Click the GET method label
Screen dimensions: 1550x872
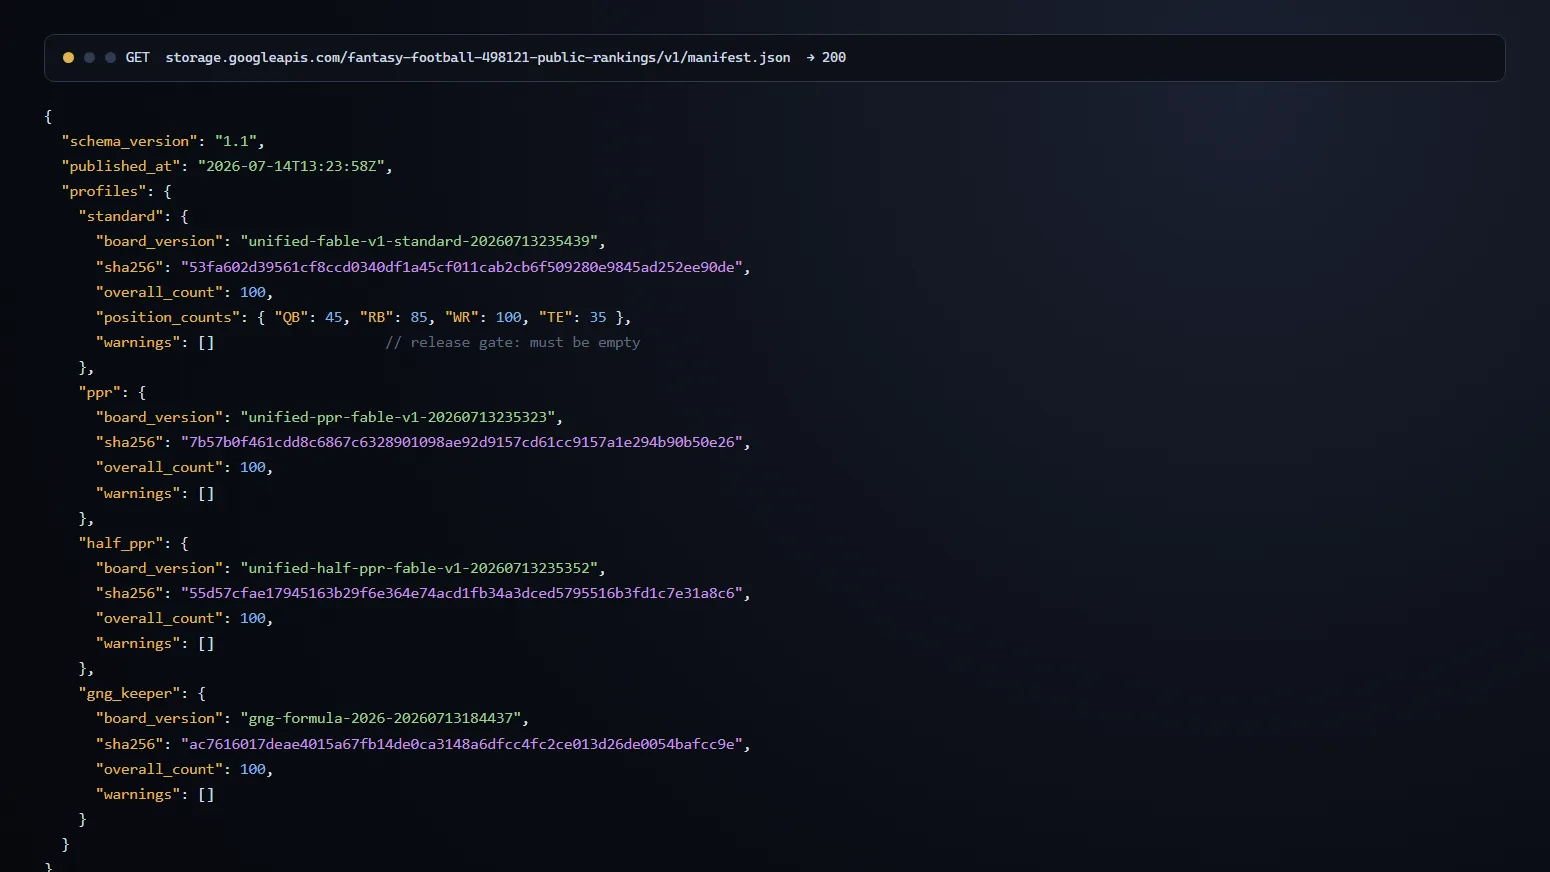coord(138,58)
